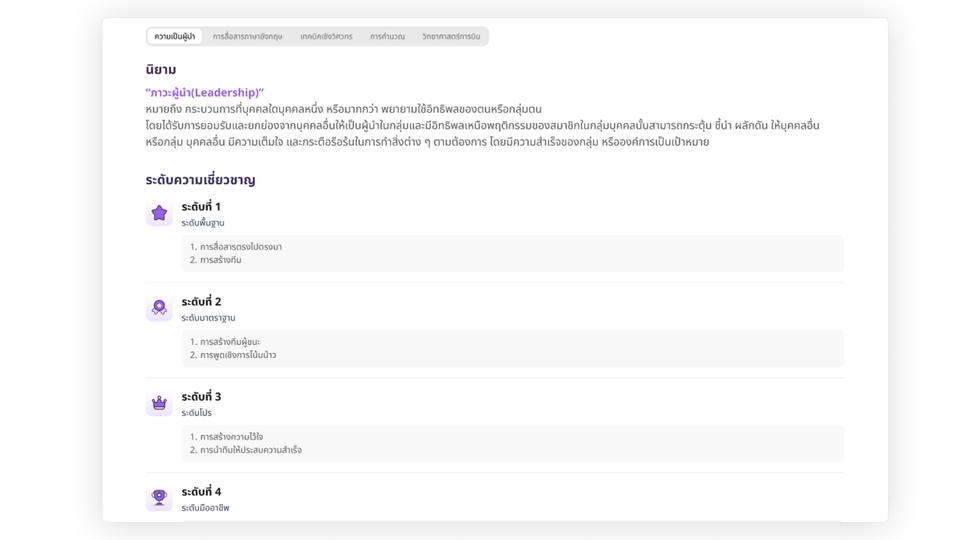Click the ระดับที่ 4 level title

click(201, 492)
